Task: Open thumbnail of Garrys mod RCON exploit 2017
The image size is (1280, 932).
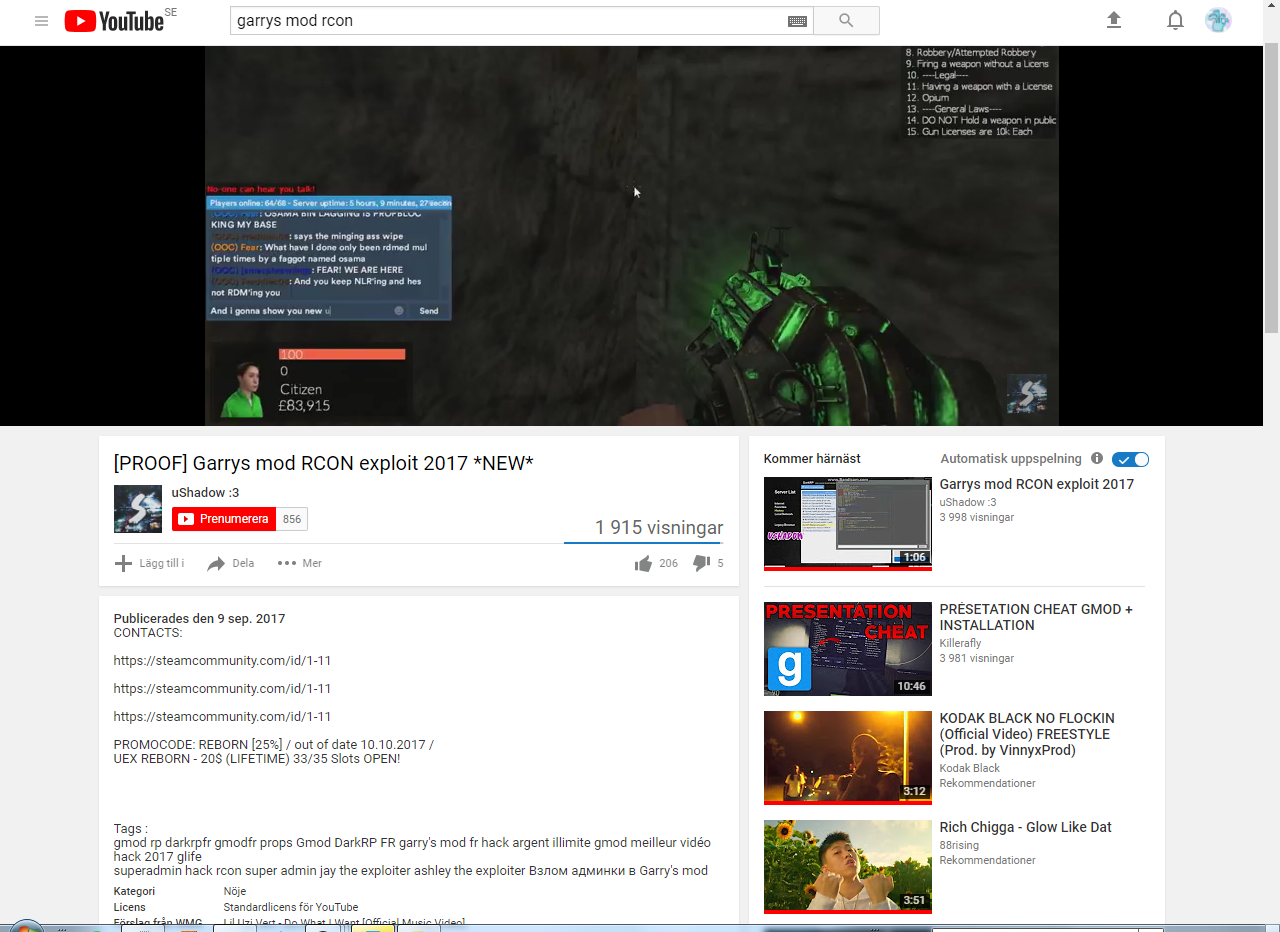Action: pyautogui.click(x=848, y=523)
